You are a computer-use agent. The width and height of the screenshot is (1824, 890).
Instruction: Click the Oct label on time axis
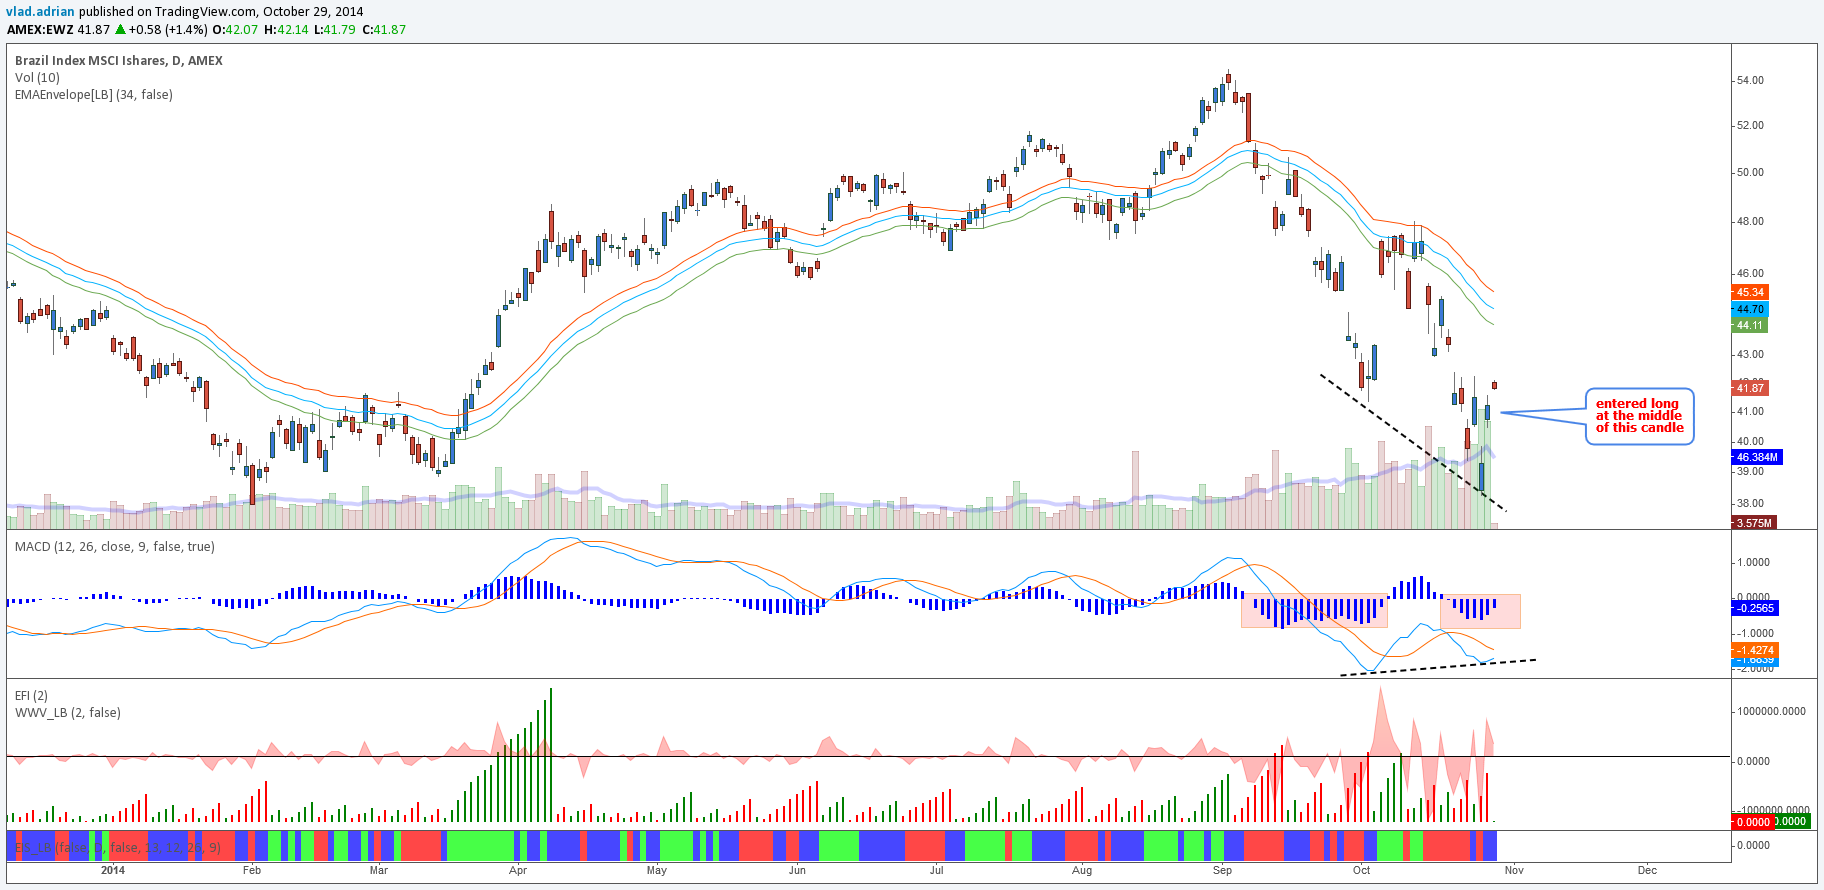1362,870
